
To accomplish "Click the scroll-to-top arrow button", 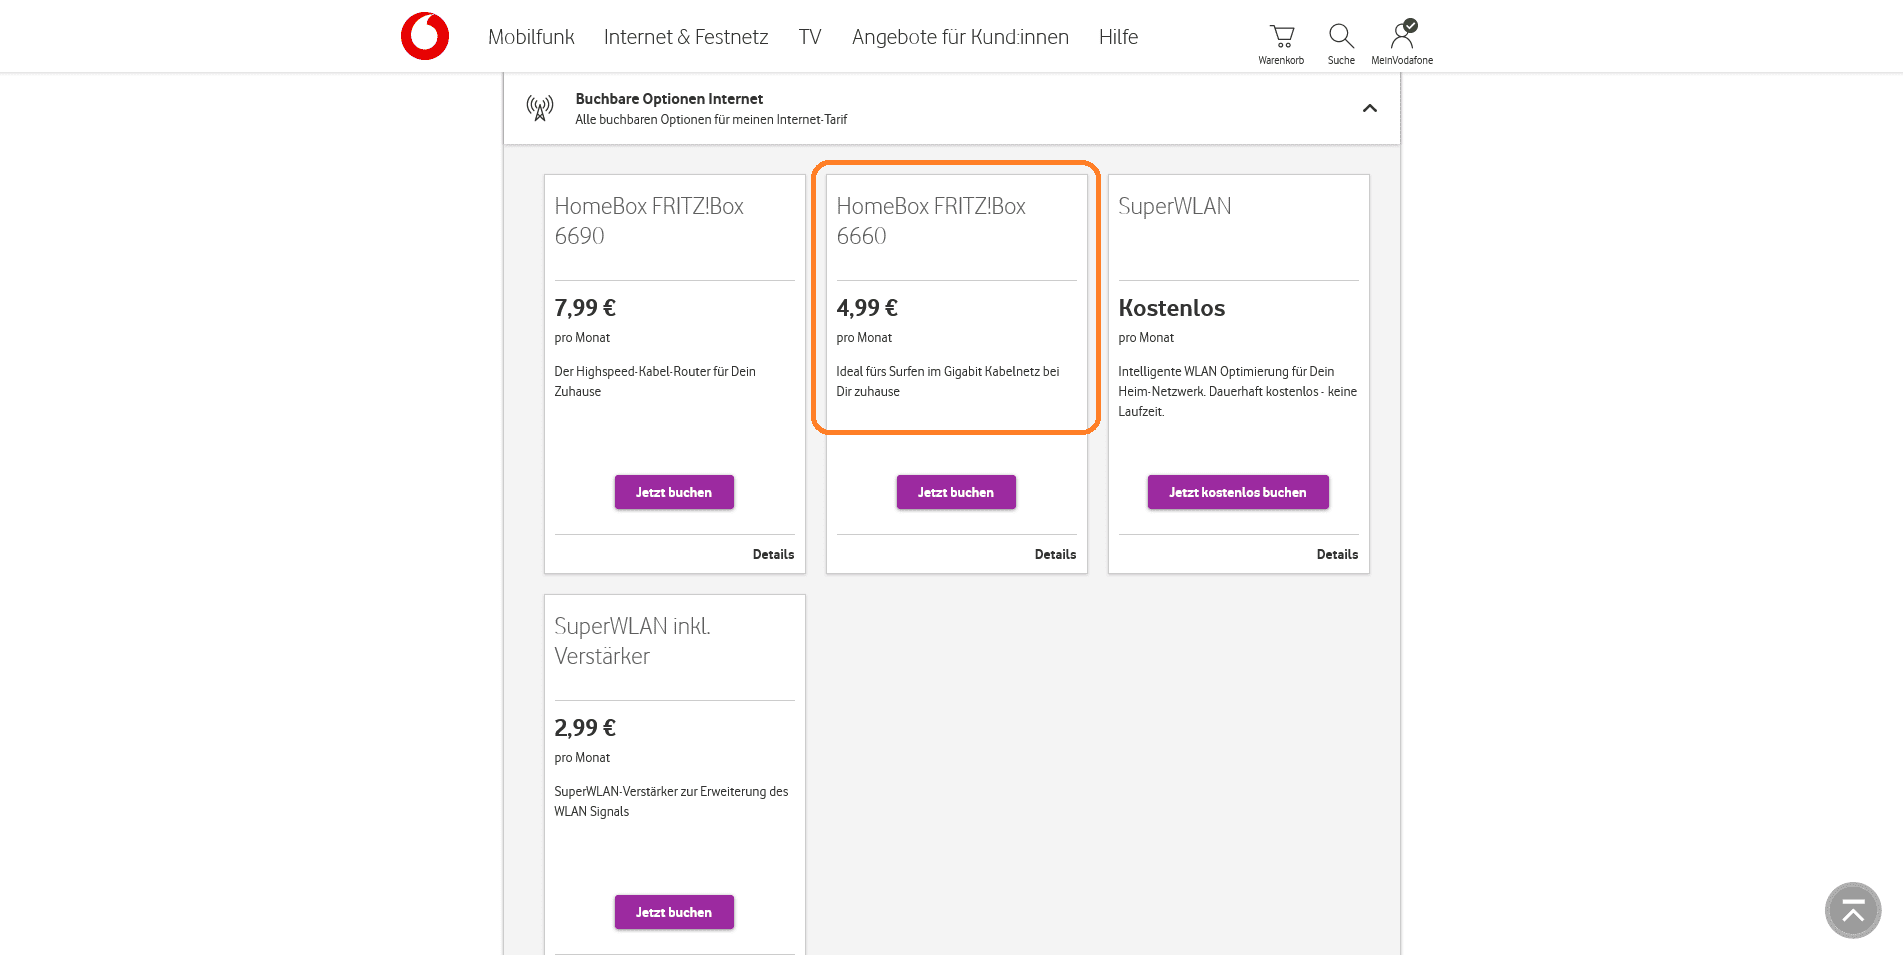I will (x=1853, y=910).
